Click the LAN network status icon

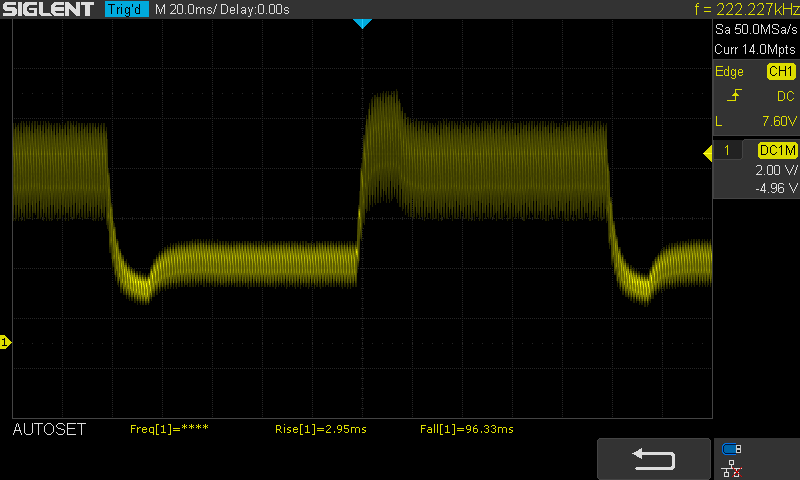point(732,469)
